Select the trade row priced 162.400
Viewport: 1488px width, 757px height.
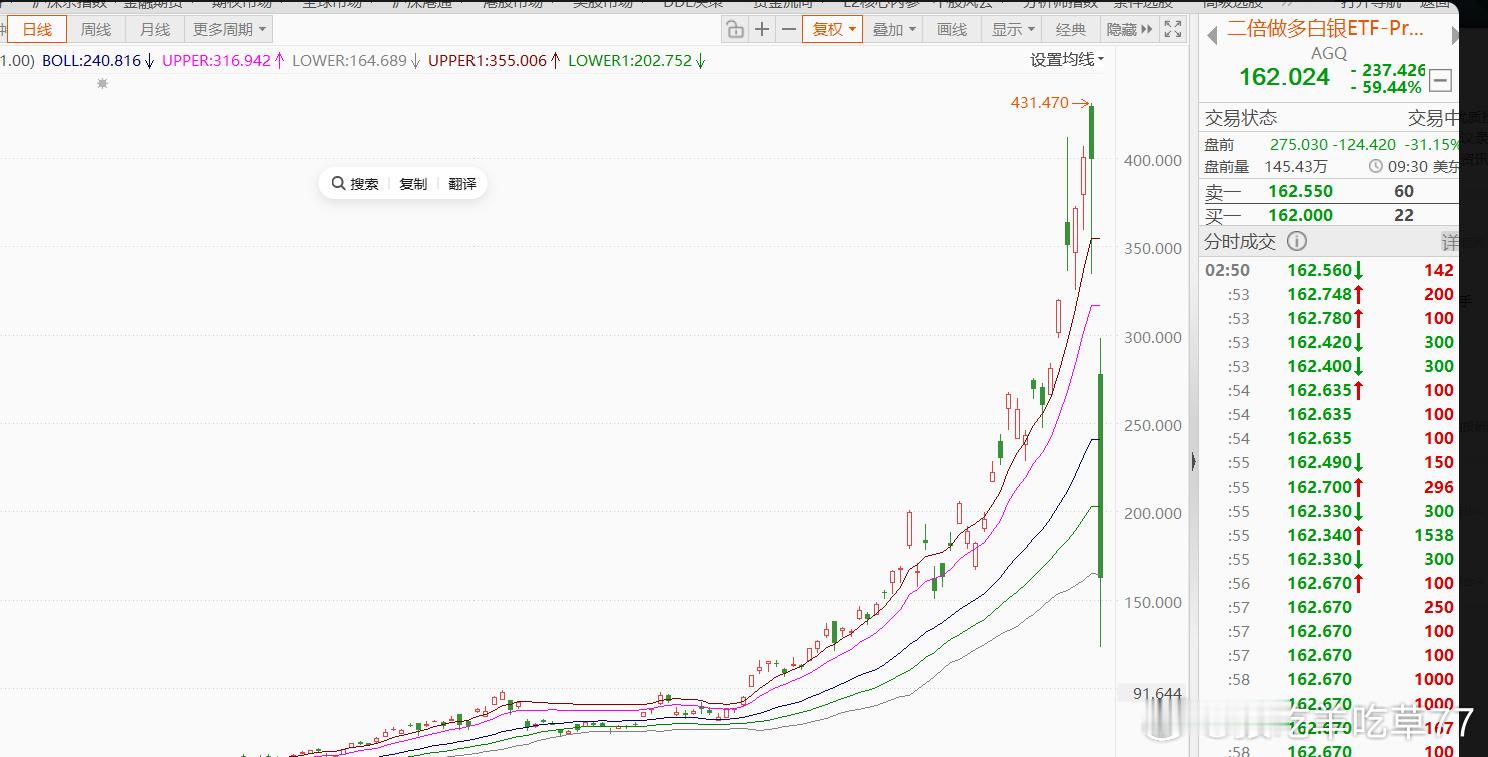pyautogui.click(x=1329, y=366)
